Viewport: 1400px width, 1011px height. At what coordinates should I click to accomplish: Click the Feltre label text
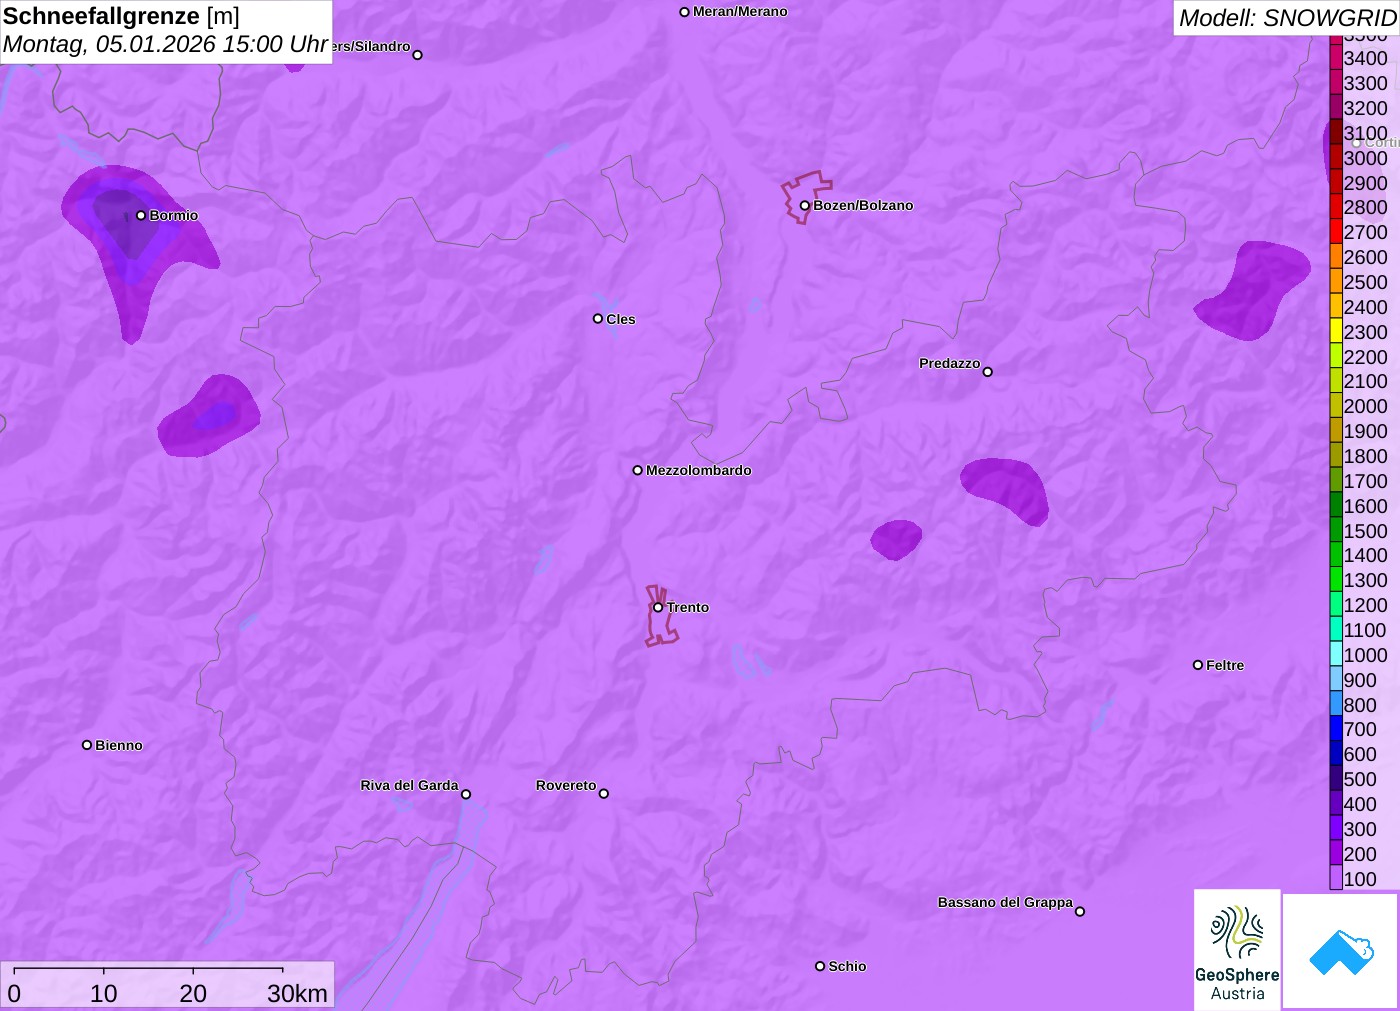1225,666
